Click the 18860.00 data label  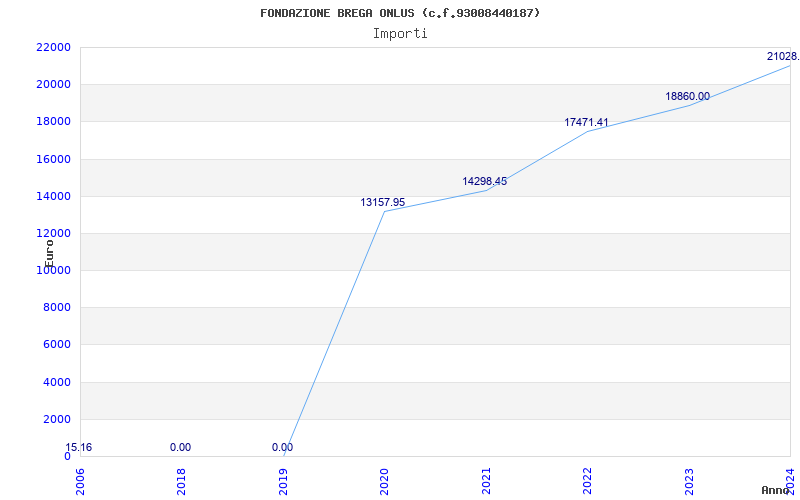pyautogui.click(x=687, y=96)
